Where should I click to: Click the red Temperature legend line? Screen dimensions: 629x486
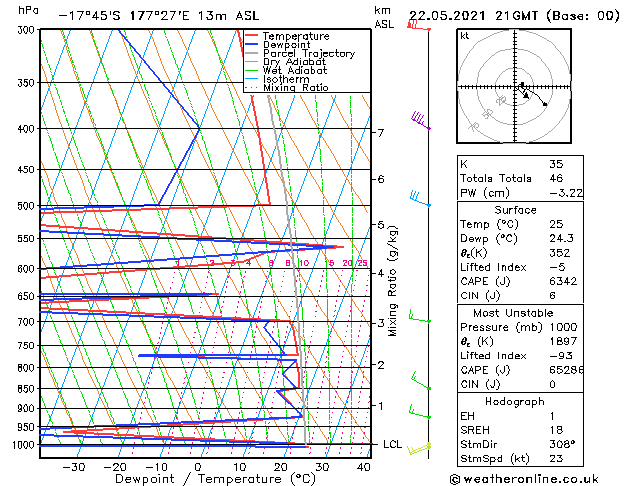tap(251, 36)
